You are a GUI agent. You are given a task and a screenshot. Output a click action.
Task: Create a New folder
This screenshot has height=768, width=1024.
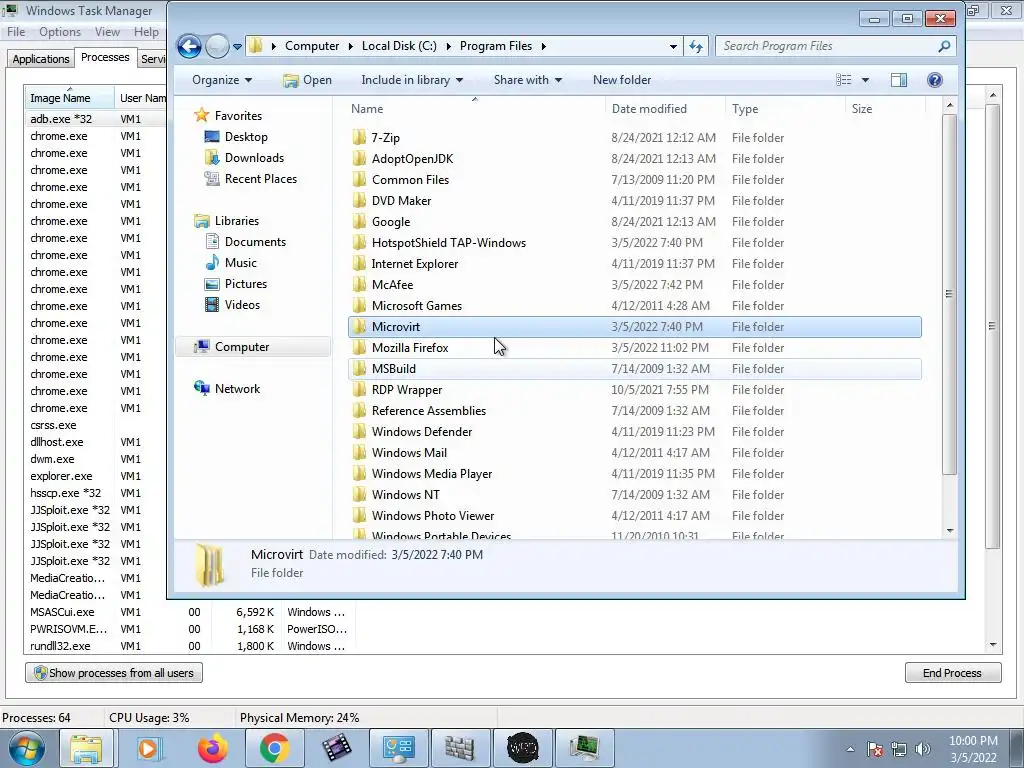point(622,80)
